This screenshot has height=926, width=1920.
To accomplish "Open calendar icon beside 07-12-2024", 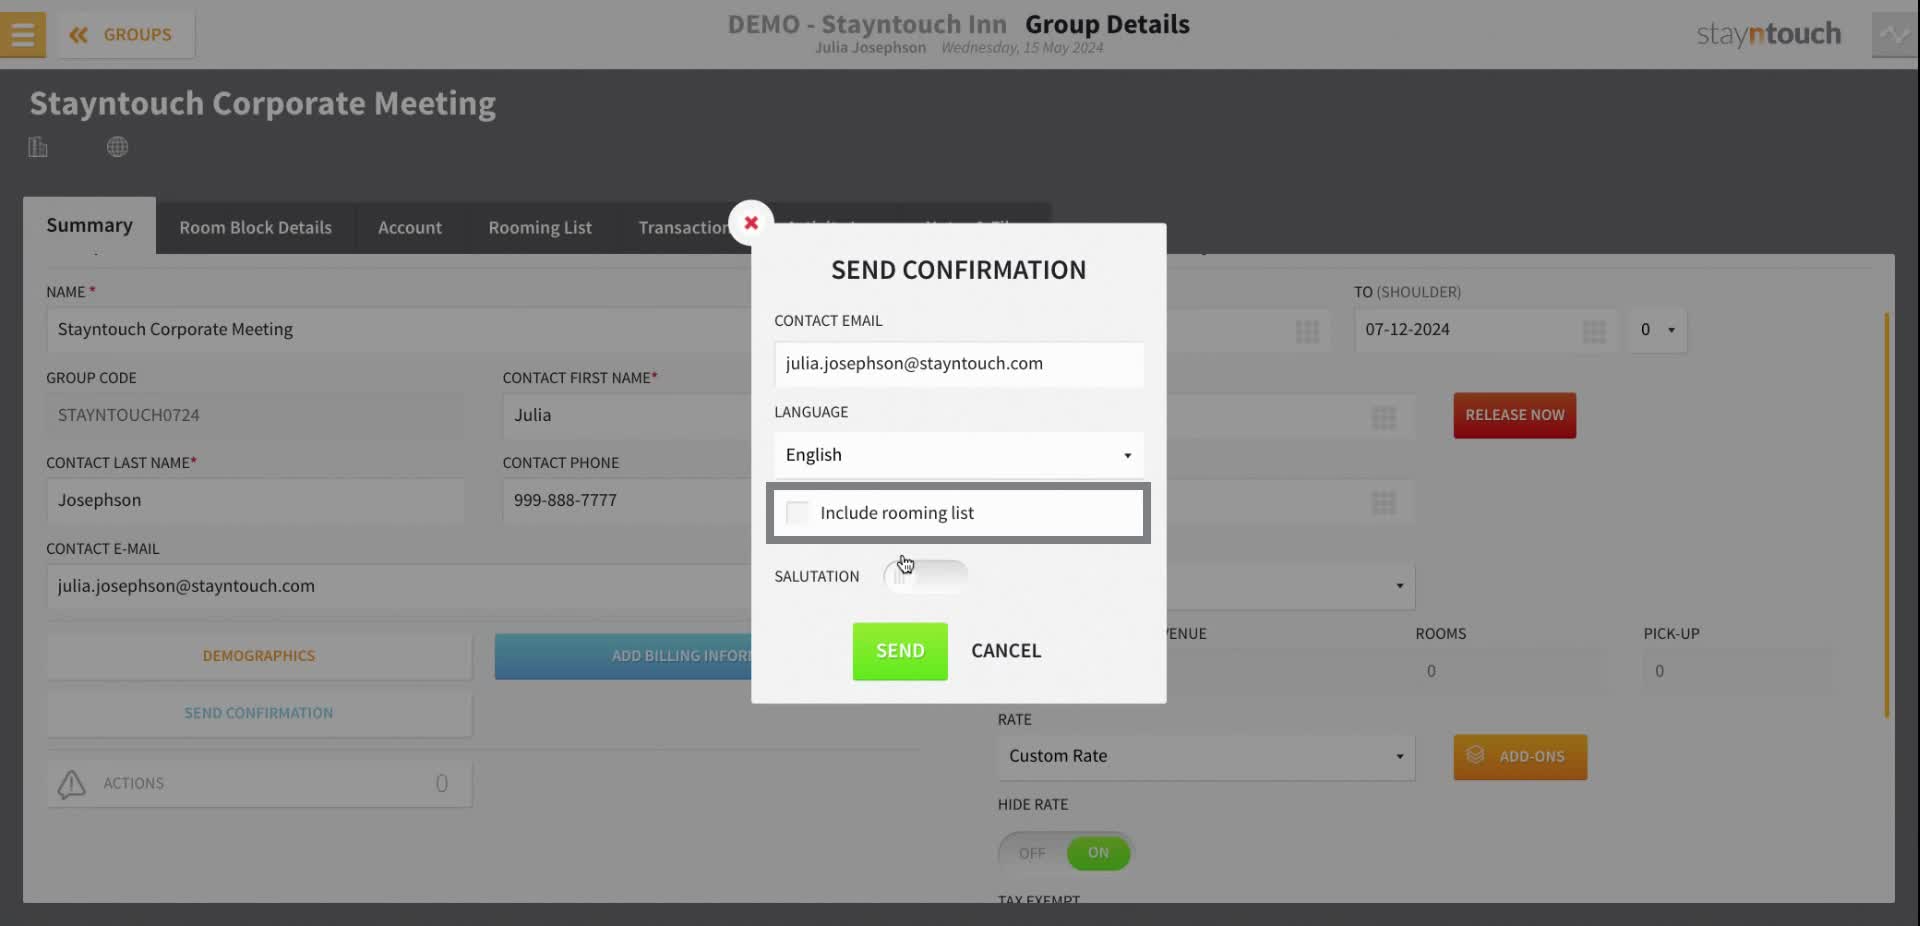I will tap(1594, 331).
